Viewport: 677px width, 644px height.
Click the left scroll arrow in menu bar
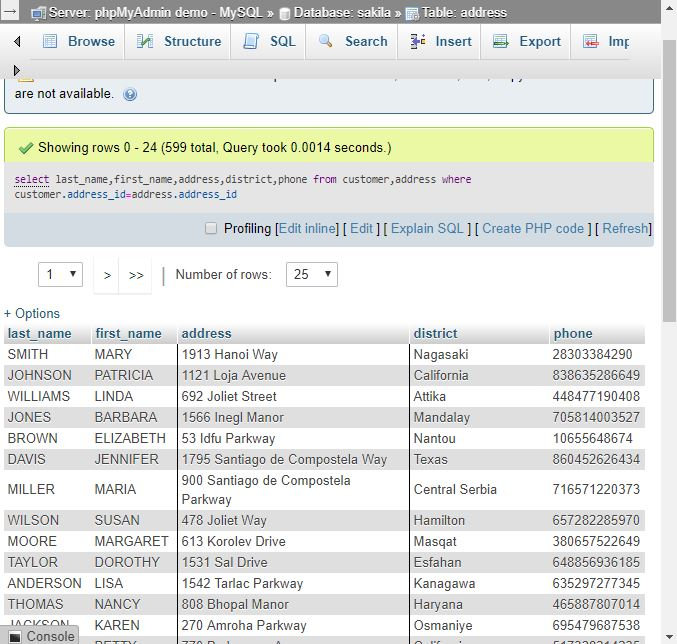pos(17,41)
